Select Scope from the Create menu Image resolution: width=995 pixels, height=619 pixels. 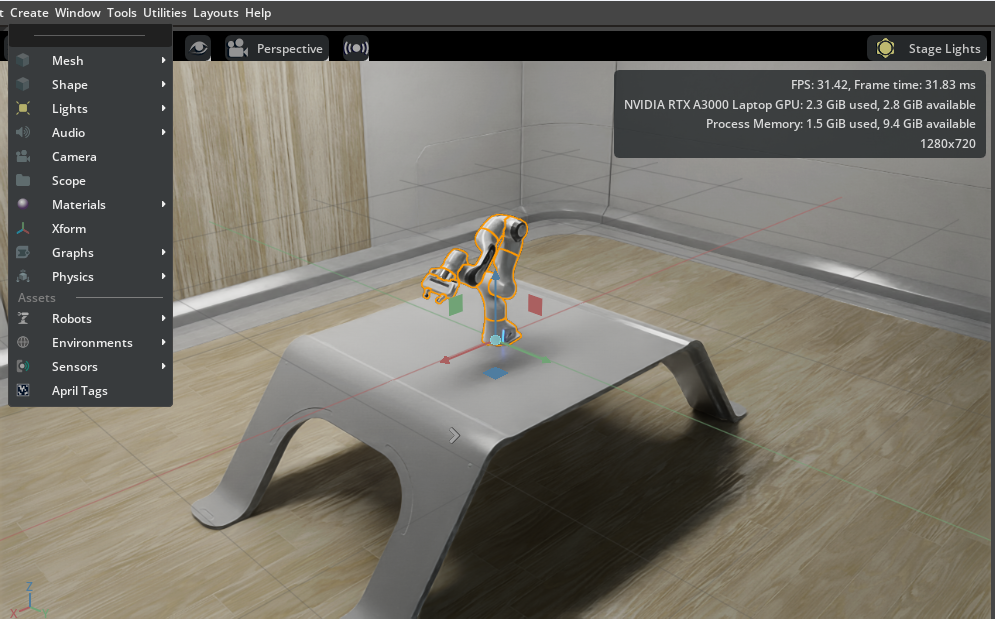point(69,181)
